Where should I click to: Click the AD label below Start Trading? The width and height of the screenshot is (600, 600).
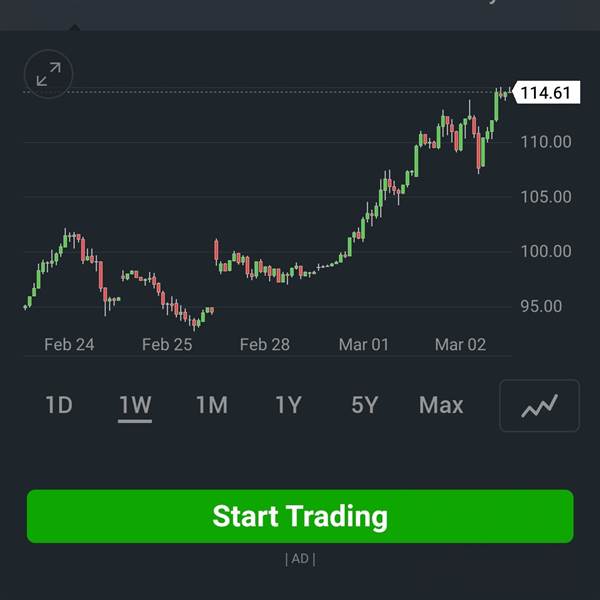coord(300,559)
